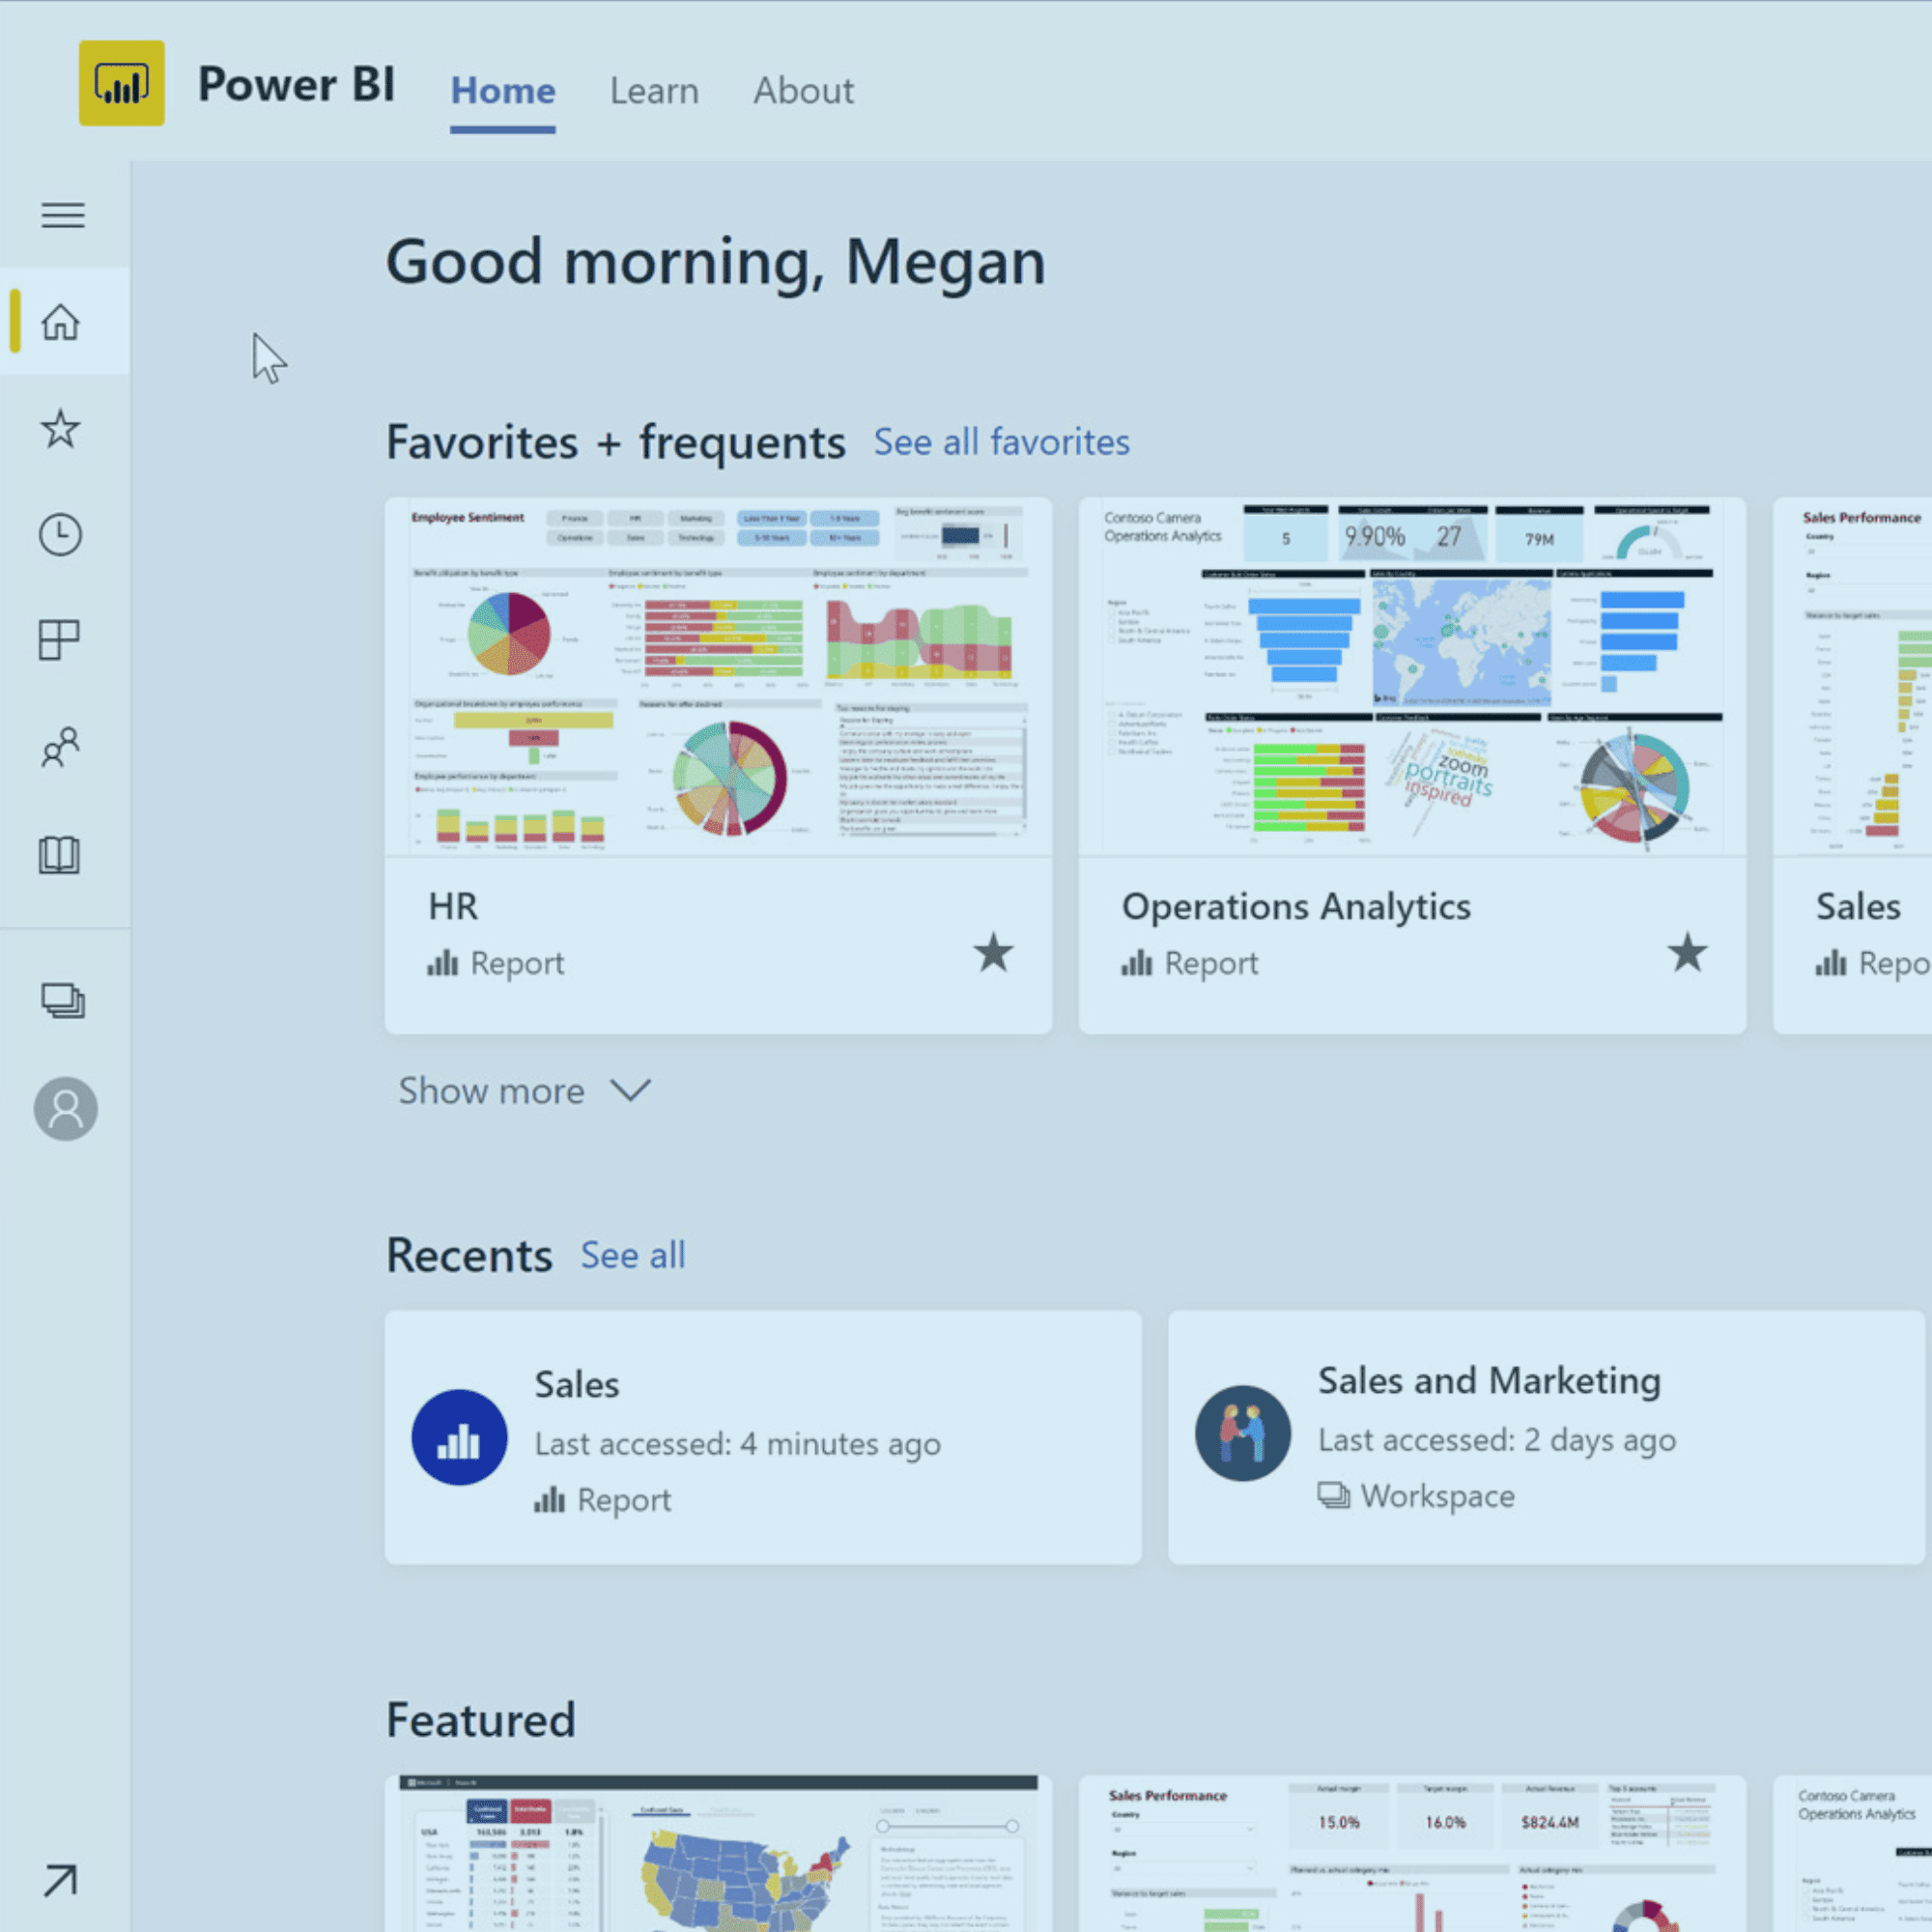Viewport: 1932px width, 1932px height.
Task: Click See all recents link
Action: click(x=633, y=1255)
